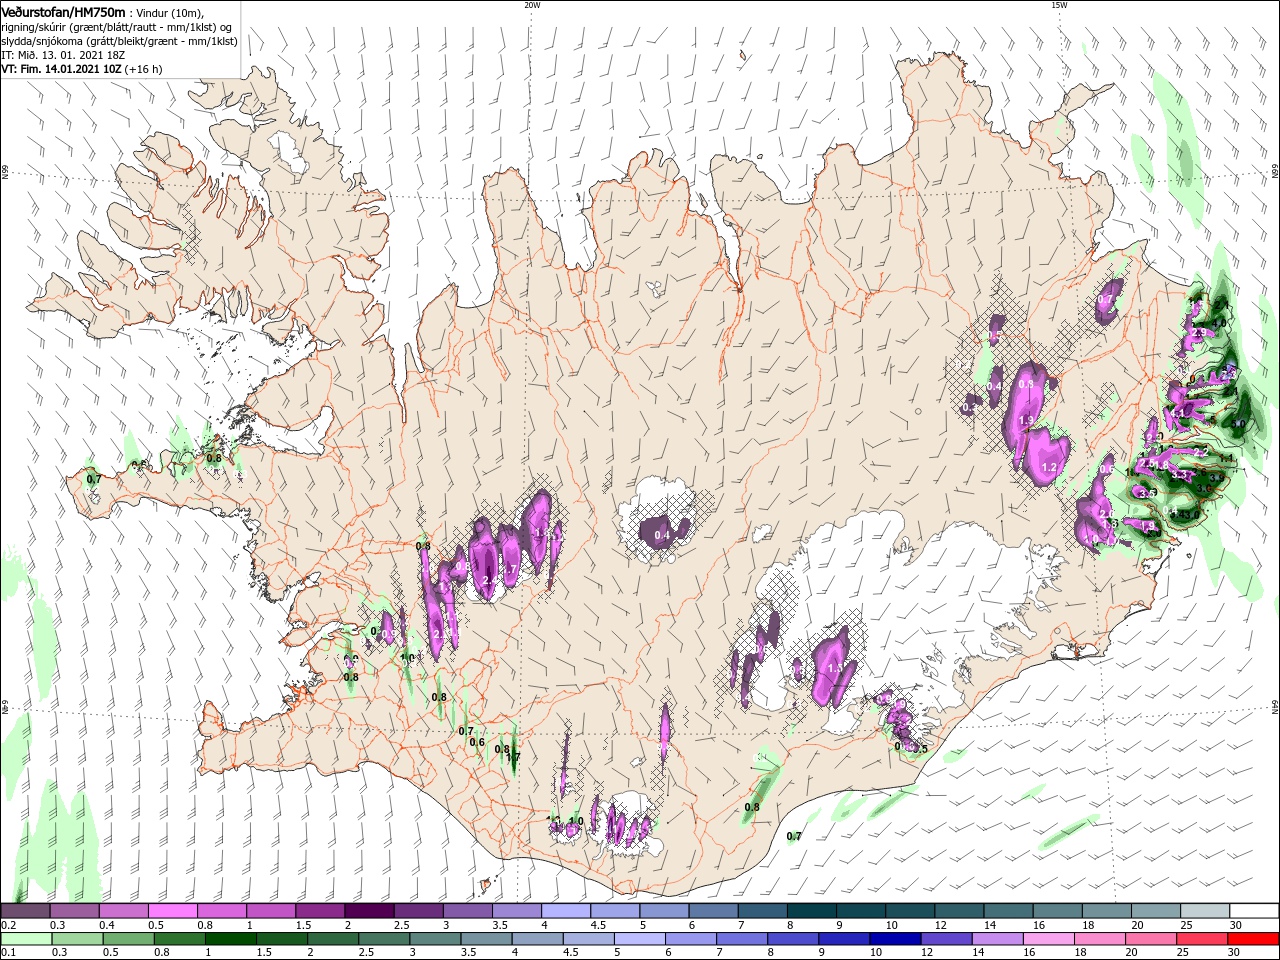Click the 15W longitude label at top
This screenshot has height=960, width=1280.
(x=1059, y=5)
